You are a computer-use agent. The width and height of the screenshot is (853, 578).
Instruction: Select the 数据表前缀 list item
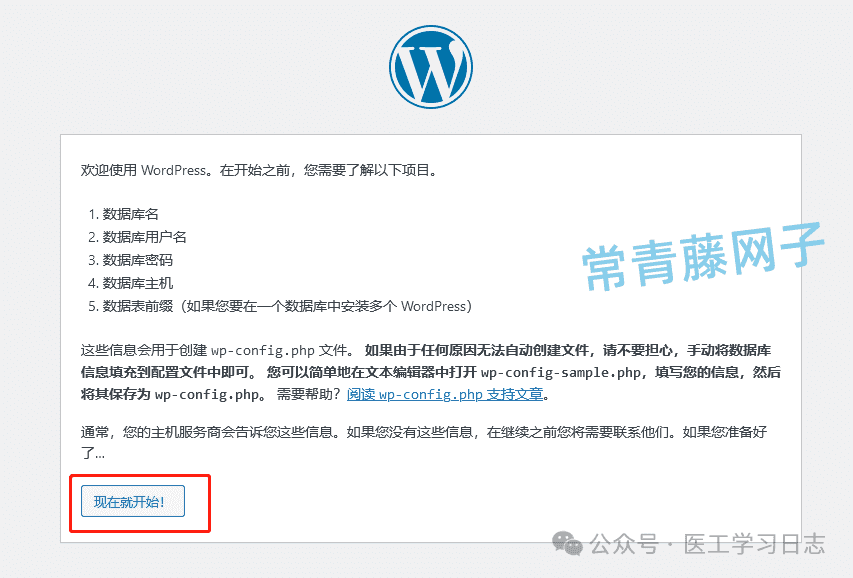(x=287, y=306)
